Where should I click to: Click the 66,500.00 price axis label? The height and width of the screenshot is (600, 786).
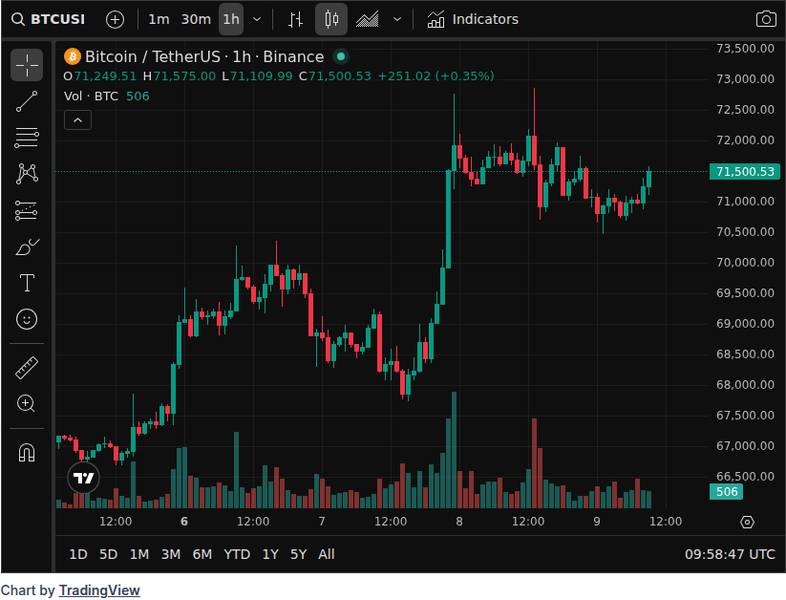point(745,476)
